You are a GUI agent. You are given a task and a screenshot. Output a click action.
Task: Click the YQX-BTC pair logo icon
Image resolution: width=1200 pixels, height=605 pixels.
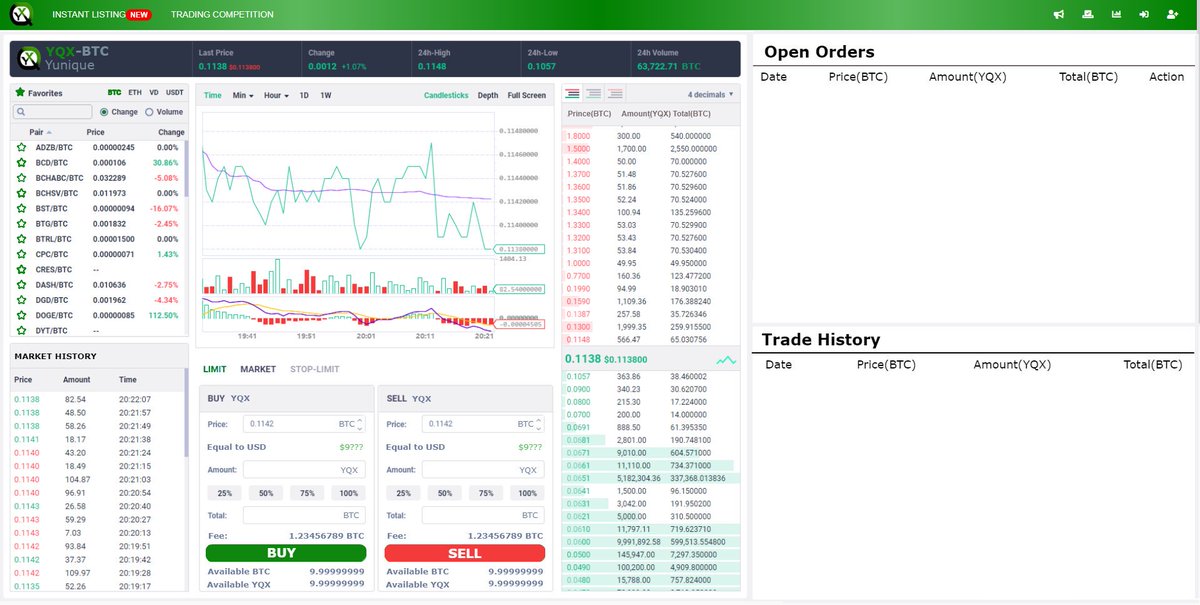click(29, 58)
